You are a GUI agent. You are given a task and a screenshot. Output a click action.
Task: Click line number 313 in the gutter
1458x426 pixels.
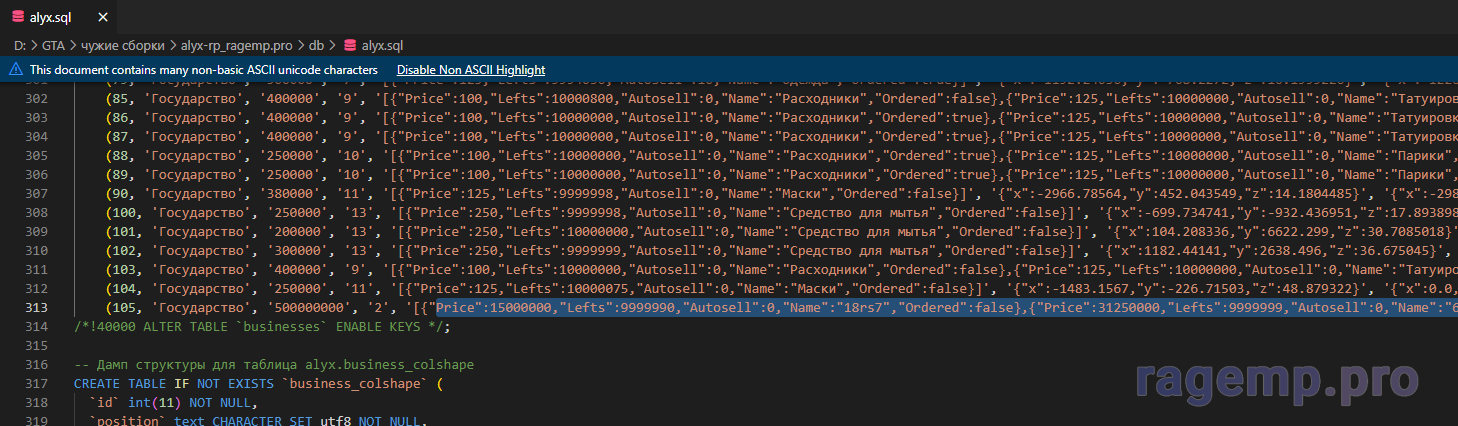pyautogui.click(x=35, y=307)
